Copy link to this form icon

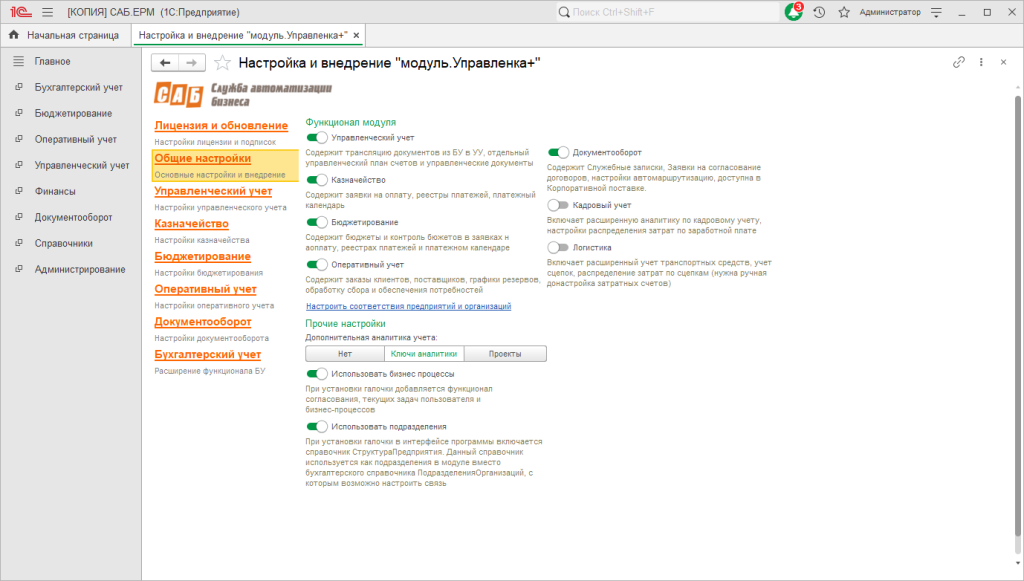[959, 62]
